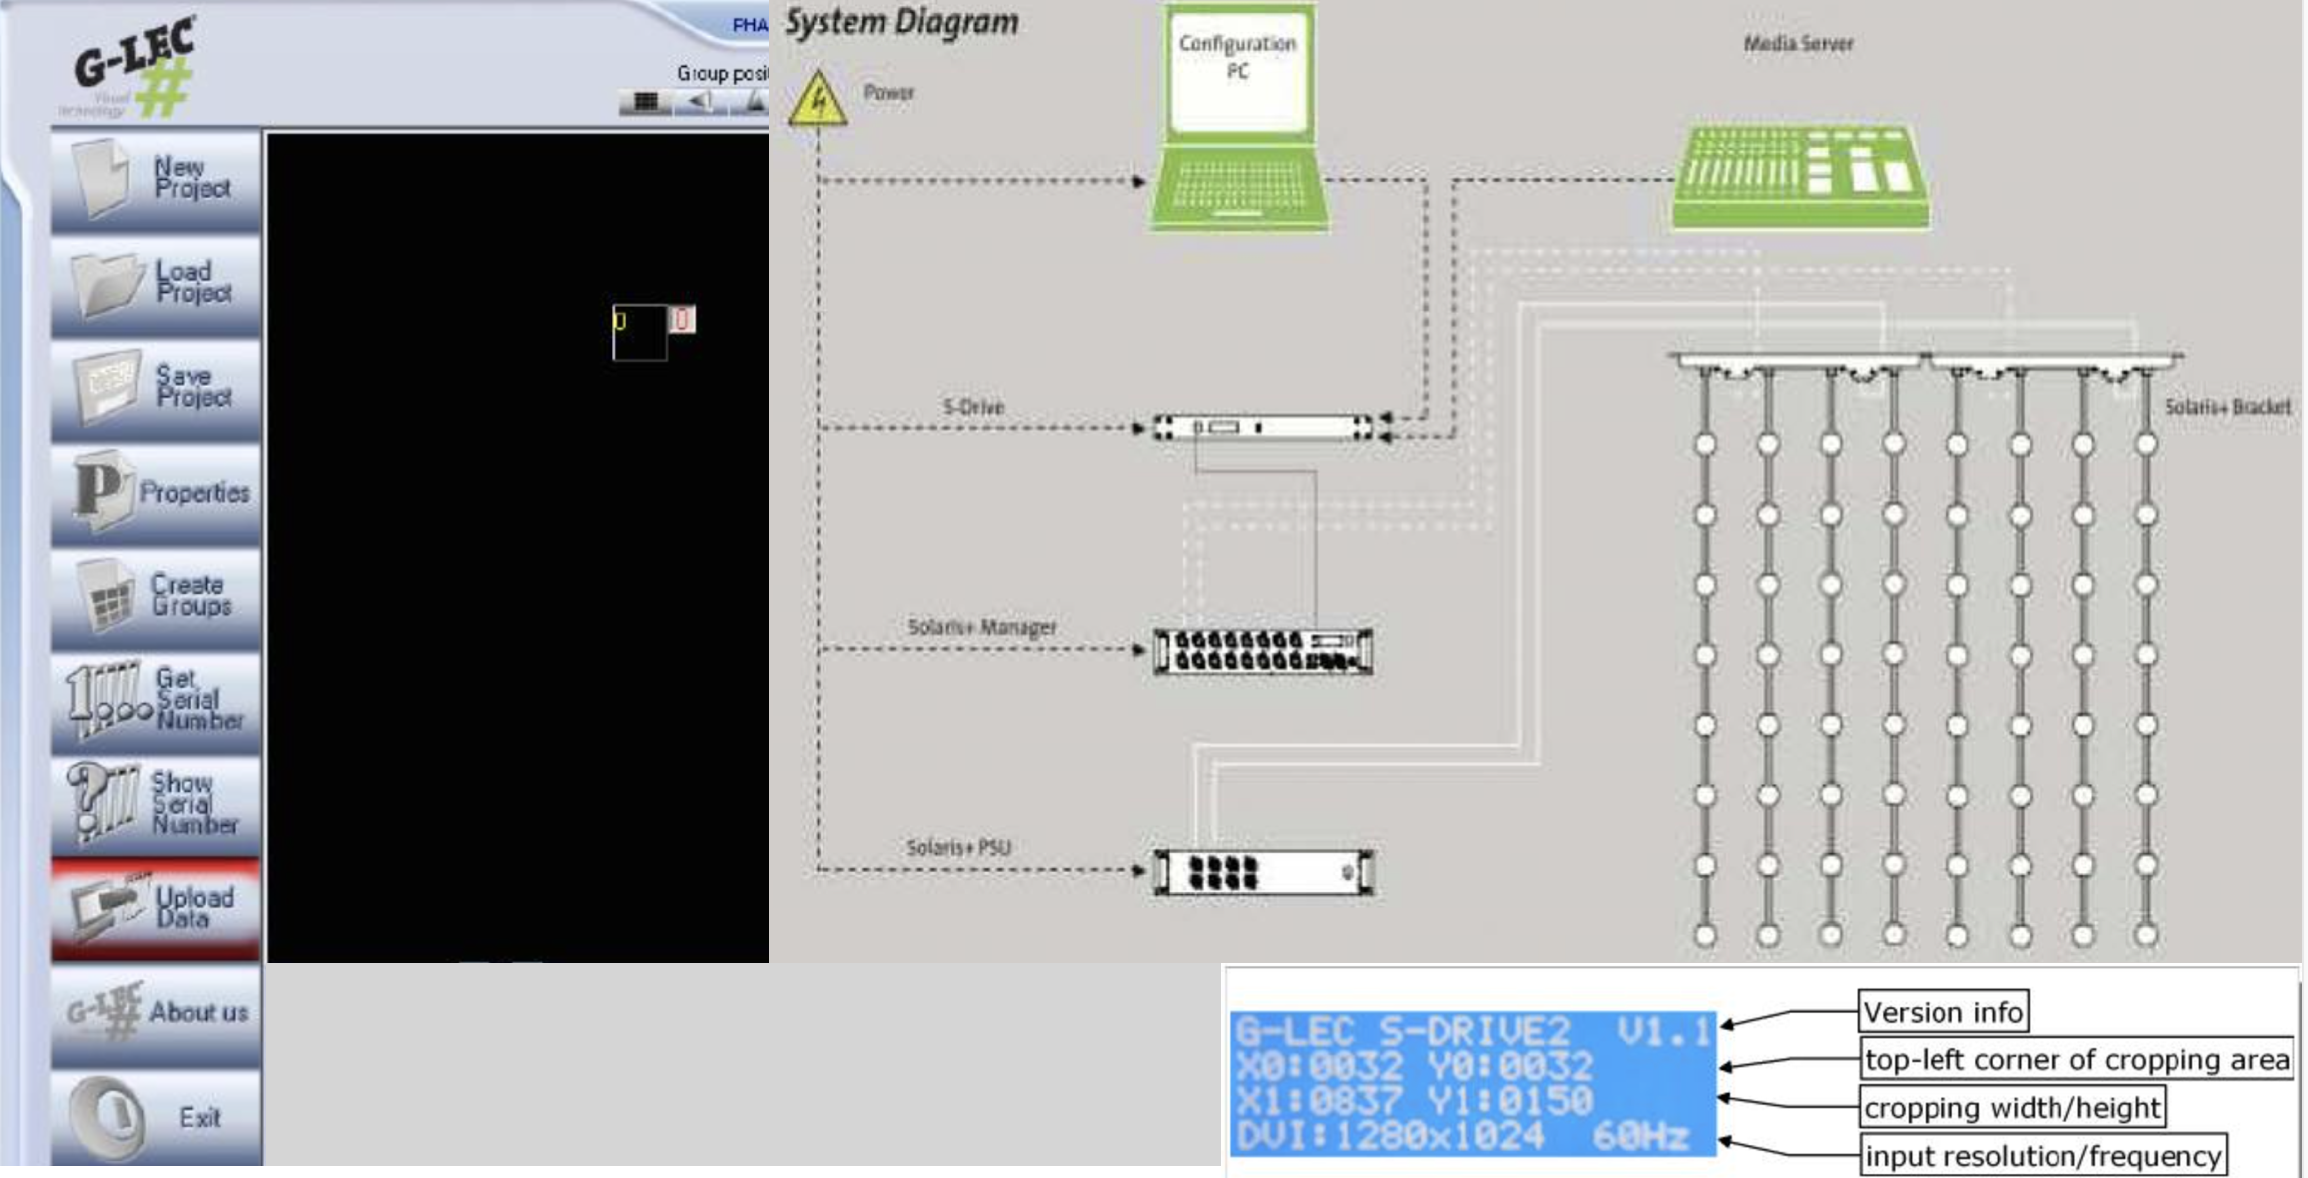Click the Exit button
The height and width of the screenshot is (1178, 2308).
click(156, 1117)
